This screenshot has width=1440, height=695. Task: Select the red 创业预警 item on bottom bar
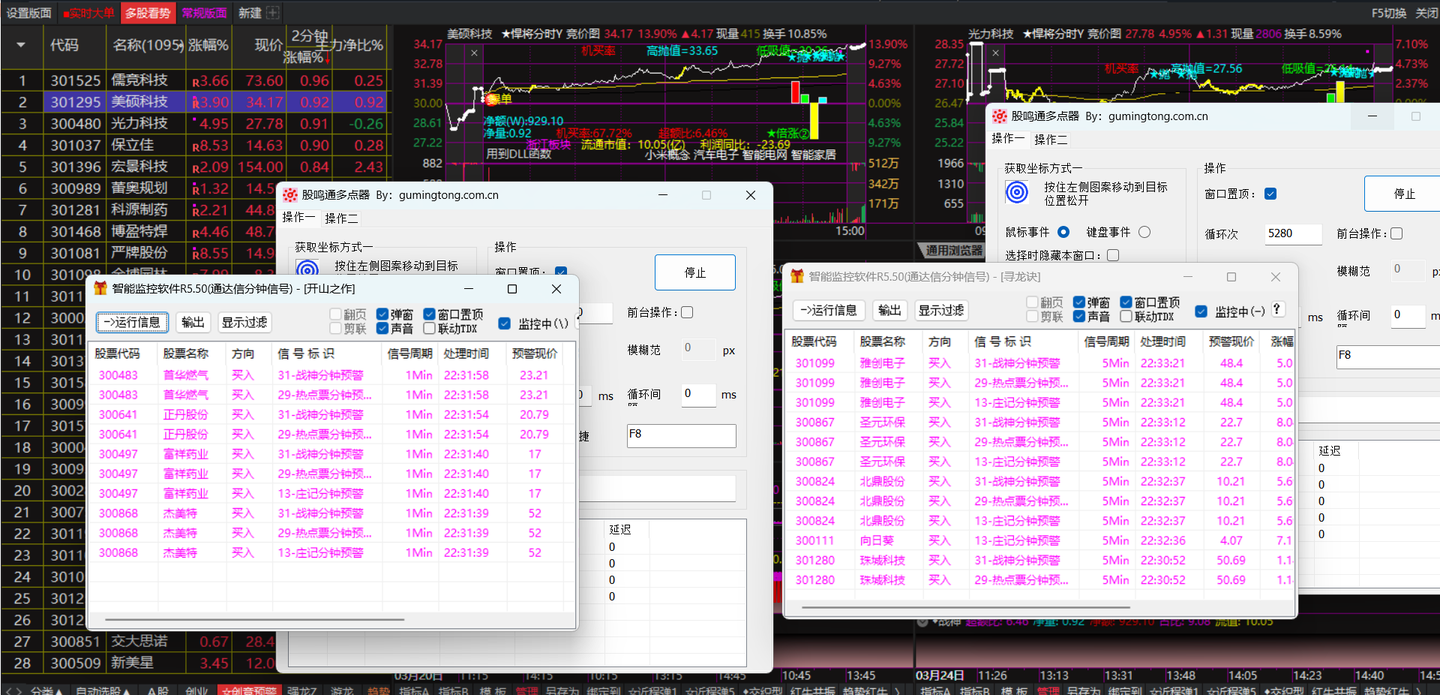251,690
